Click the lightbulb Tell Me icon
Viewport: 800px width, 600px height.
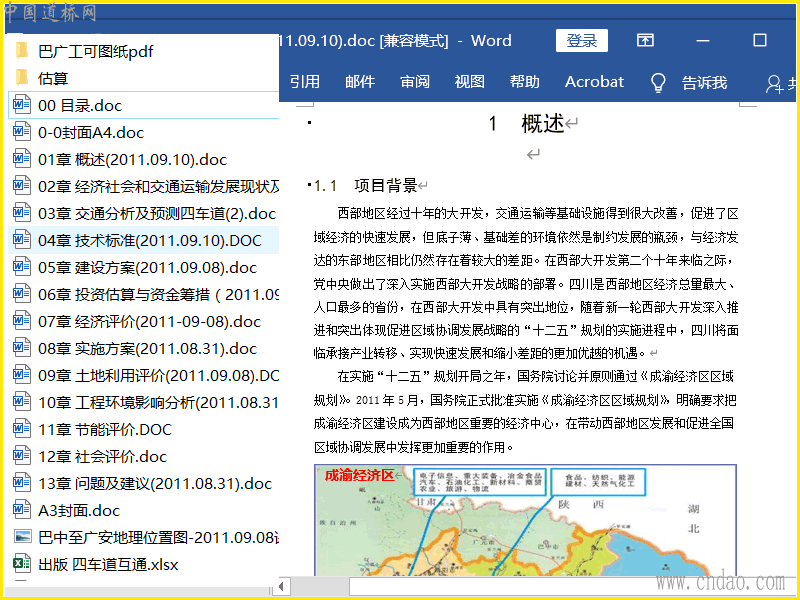point(658,82)
